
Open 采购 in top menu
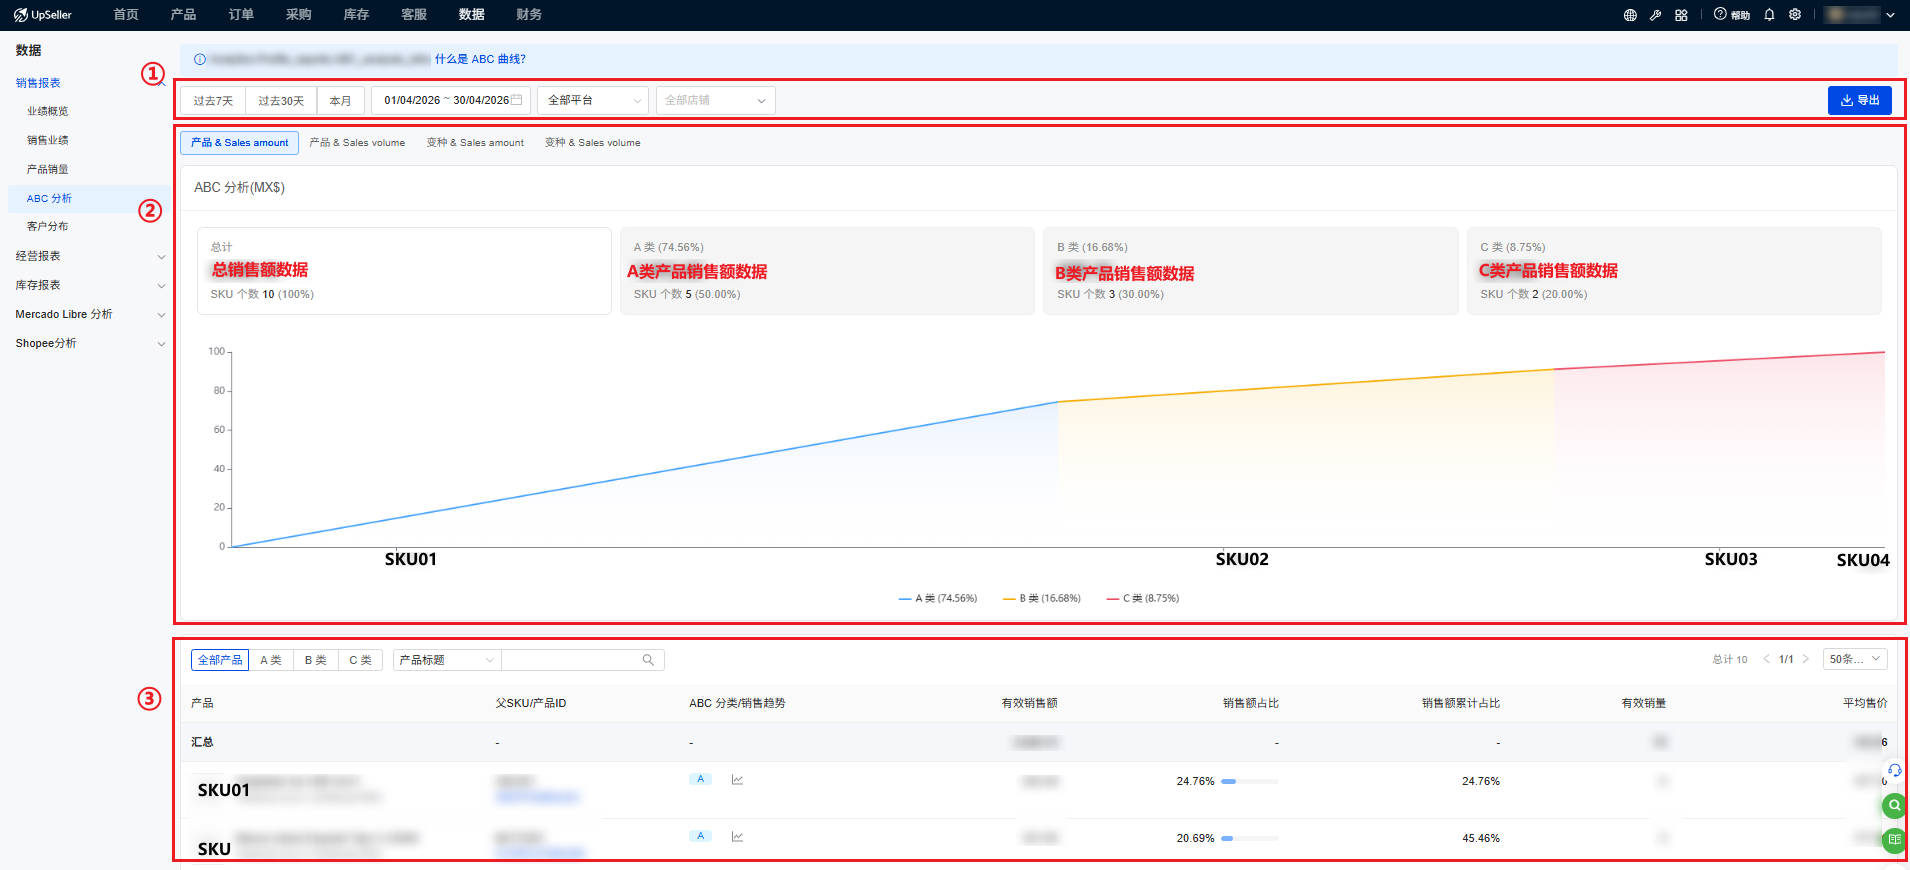click(x=298, y=15)
